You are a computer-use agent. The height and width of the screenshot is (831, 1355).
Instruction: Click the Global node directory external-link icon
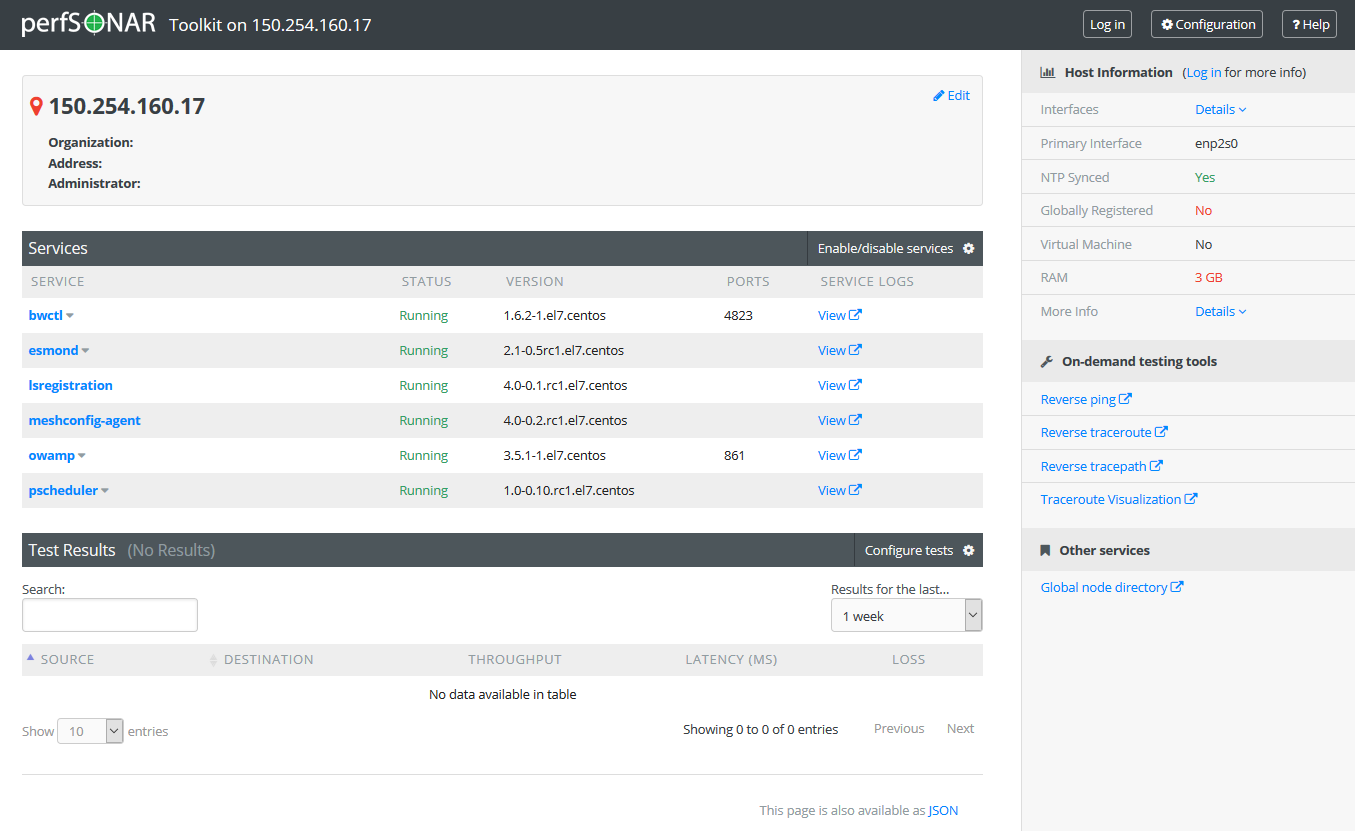tap(1177, 587)
